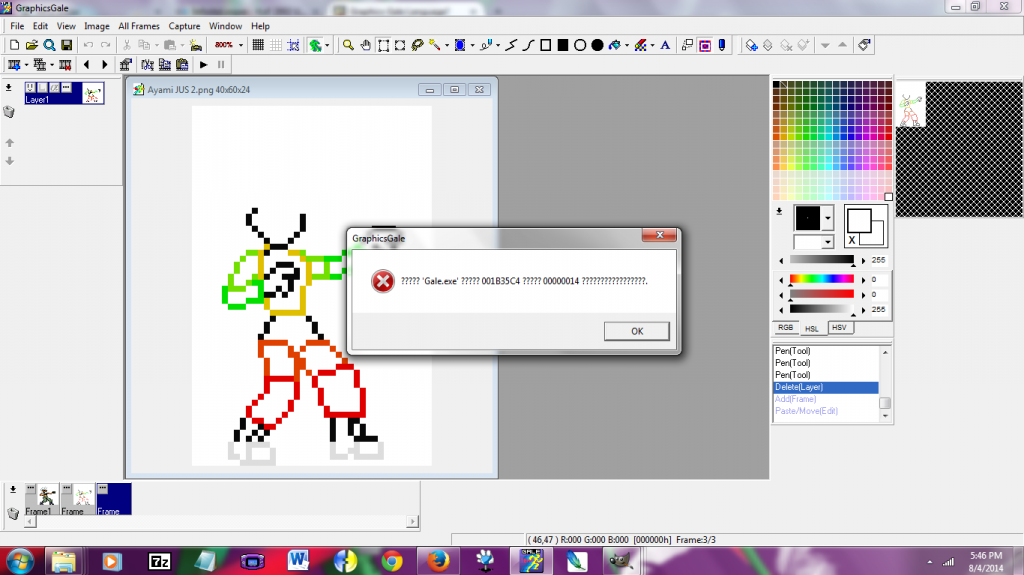Pick the filled ellipse tool
The width and height of the screenshot is (1024, 575).
[x=597, y=45]
